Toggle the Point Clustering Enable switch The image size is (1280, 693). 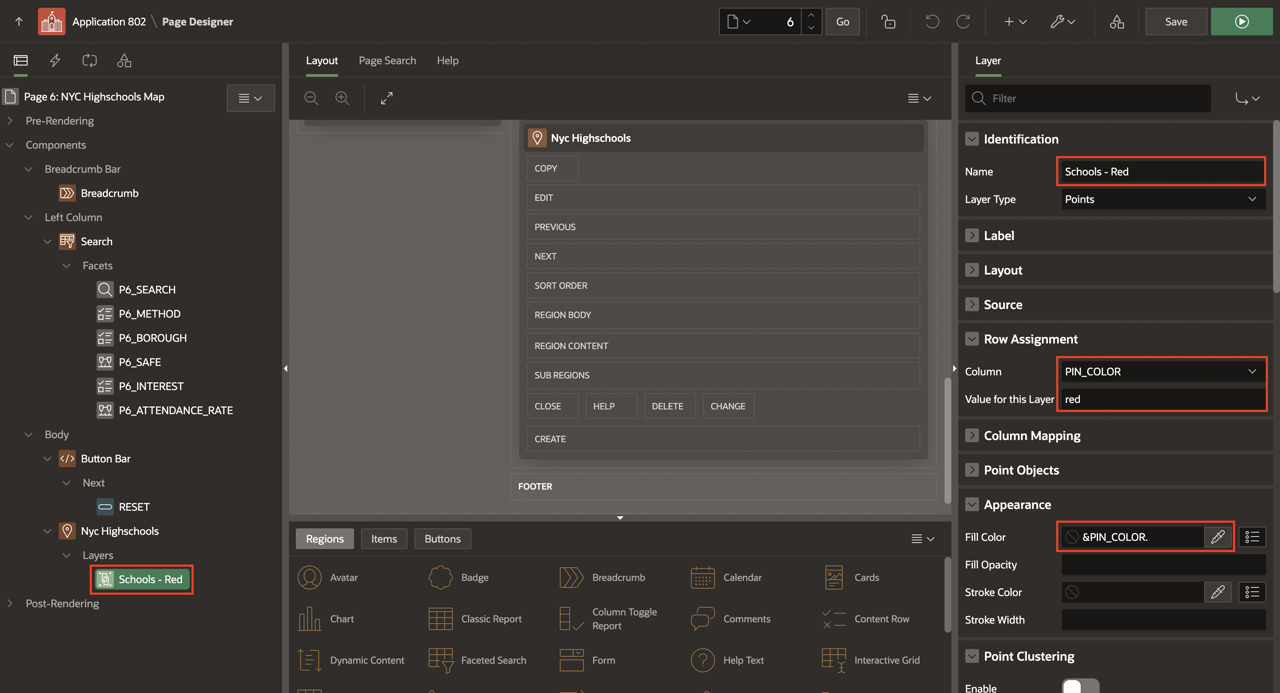click(x=1080, y=687)
